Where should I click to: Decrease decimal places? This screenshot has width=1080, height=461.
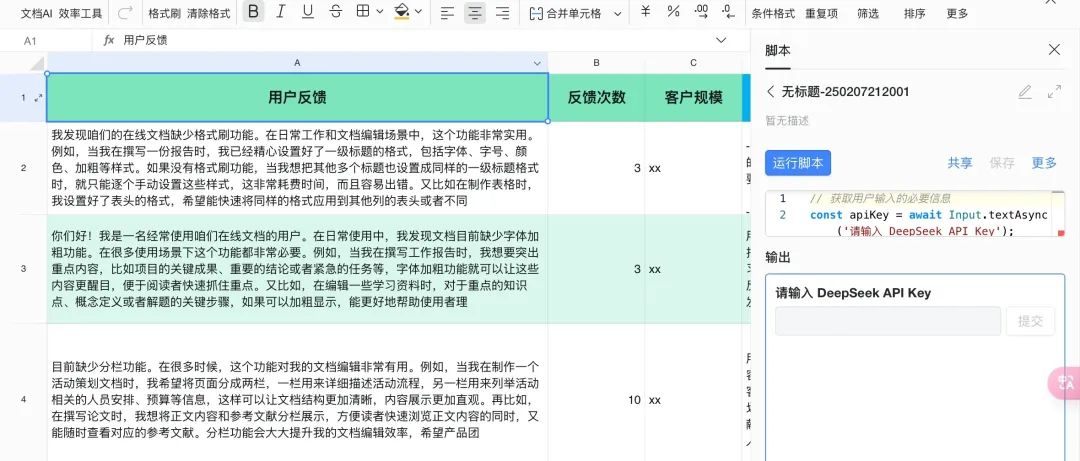click(728, 12)
